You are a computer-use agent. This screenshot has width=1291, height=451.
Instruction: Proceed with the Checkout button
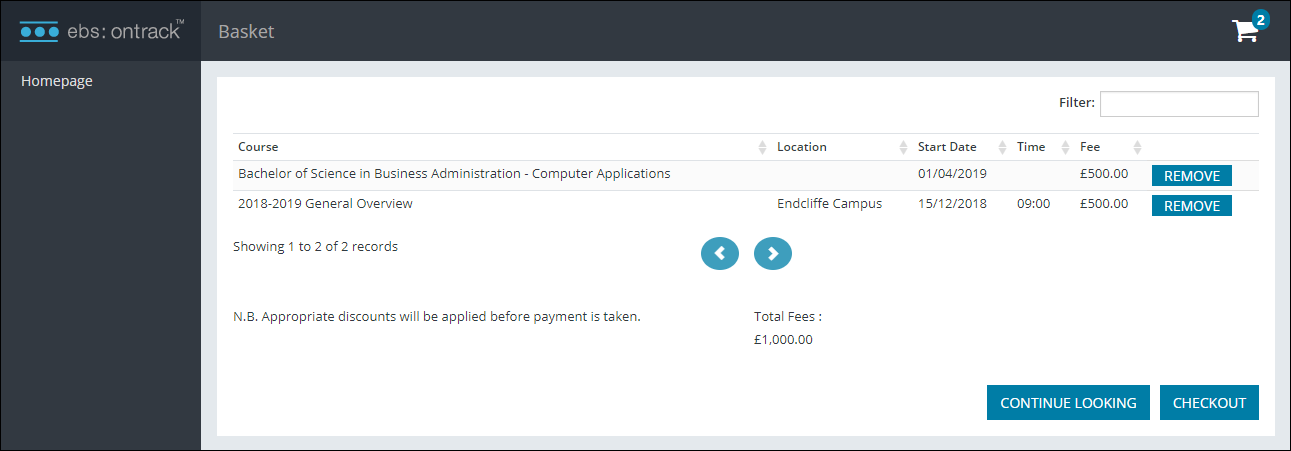[x=1209, y=403]
